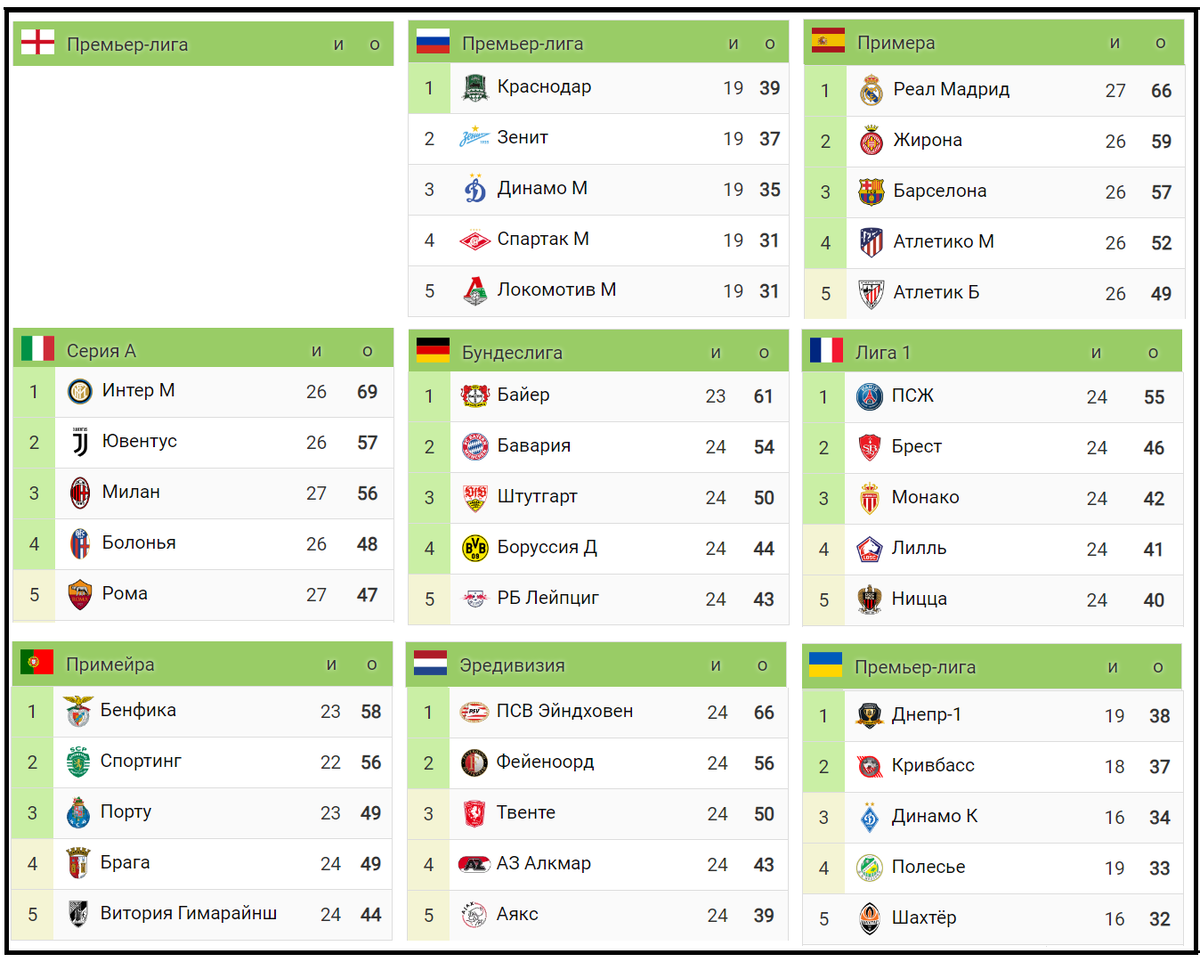Open the Серия А league header

click(101, 351)
